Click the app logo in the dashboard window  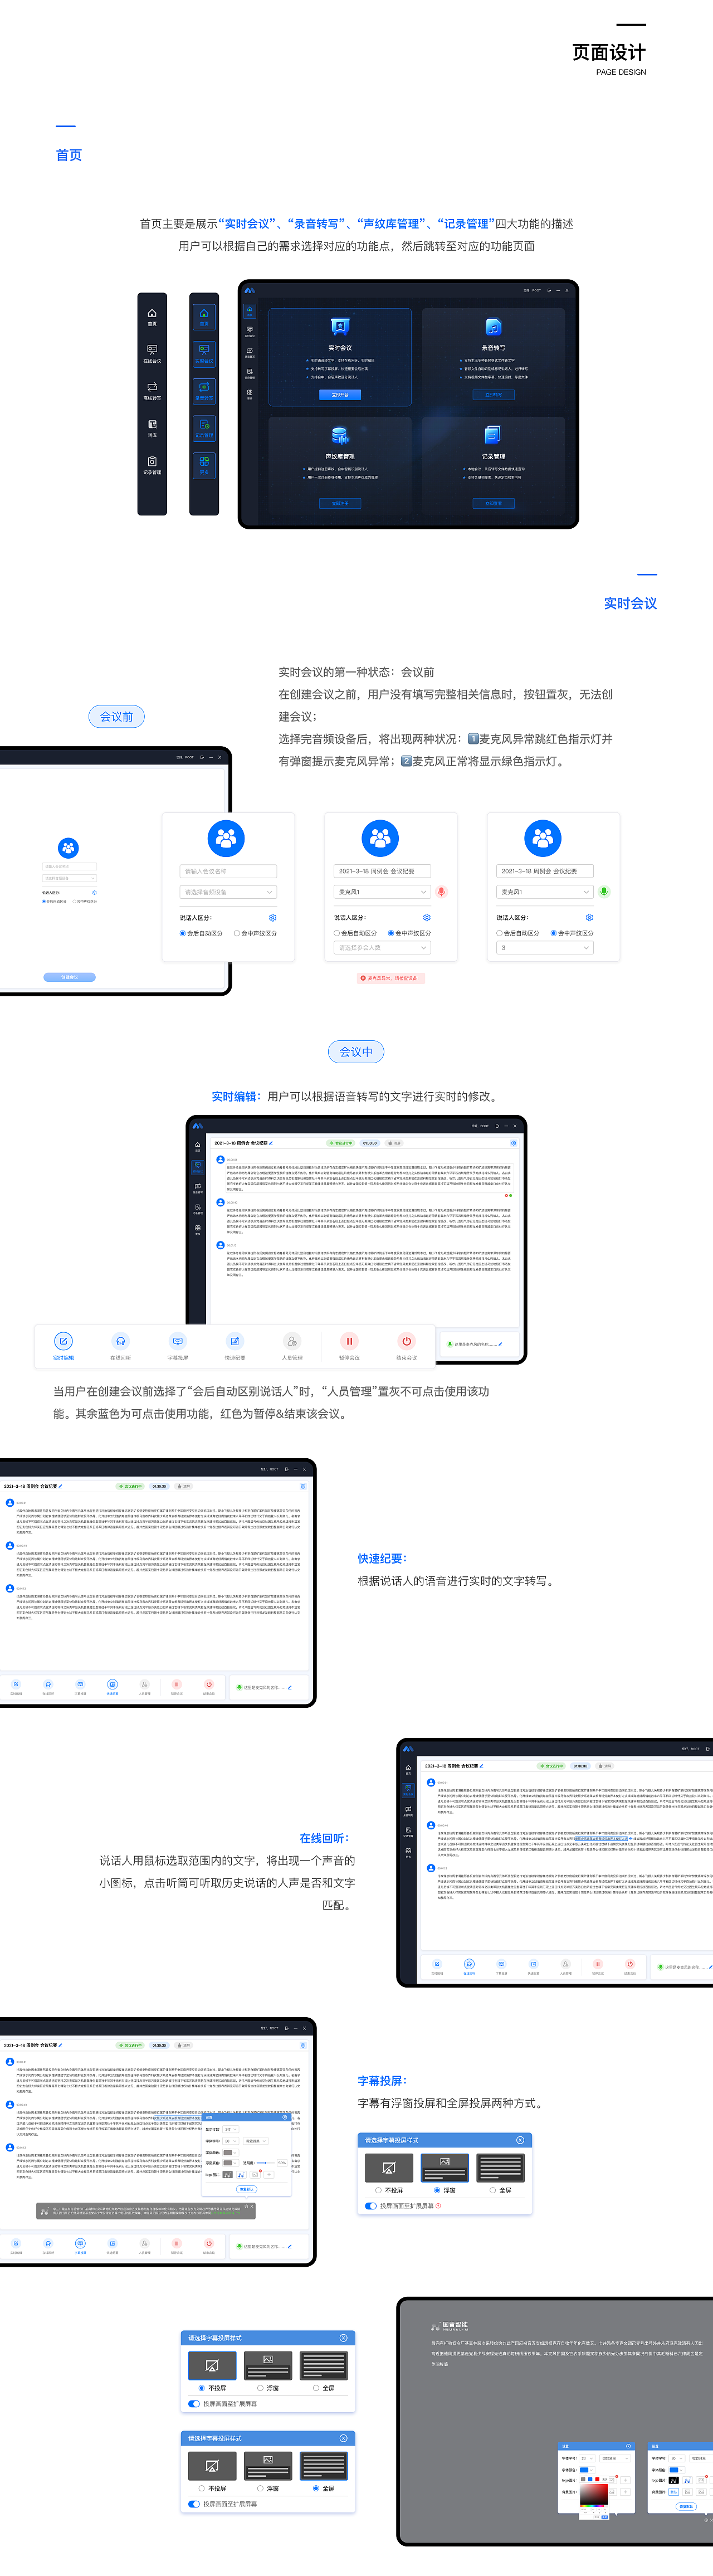(249, 290)
